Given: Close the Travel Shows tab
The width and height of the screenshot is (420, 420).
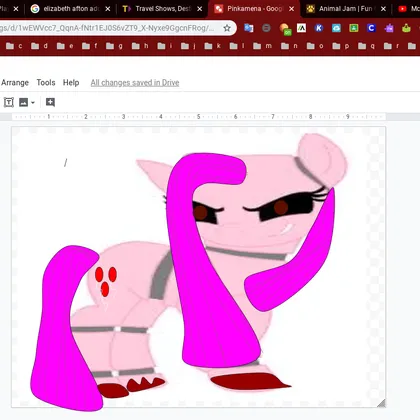Looking at the screenshot, I should pyautogui.click(x=199, y=9).
